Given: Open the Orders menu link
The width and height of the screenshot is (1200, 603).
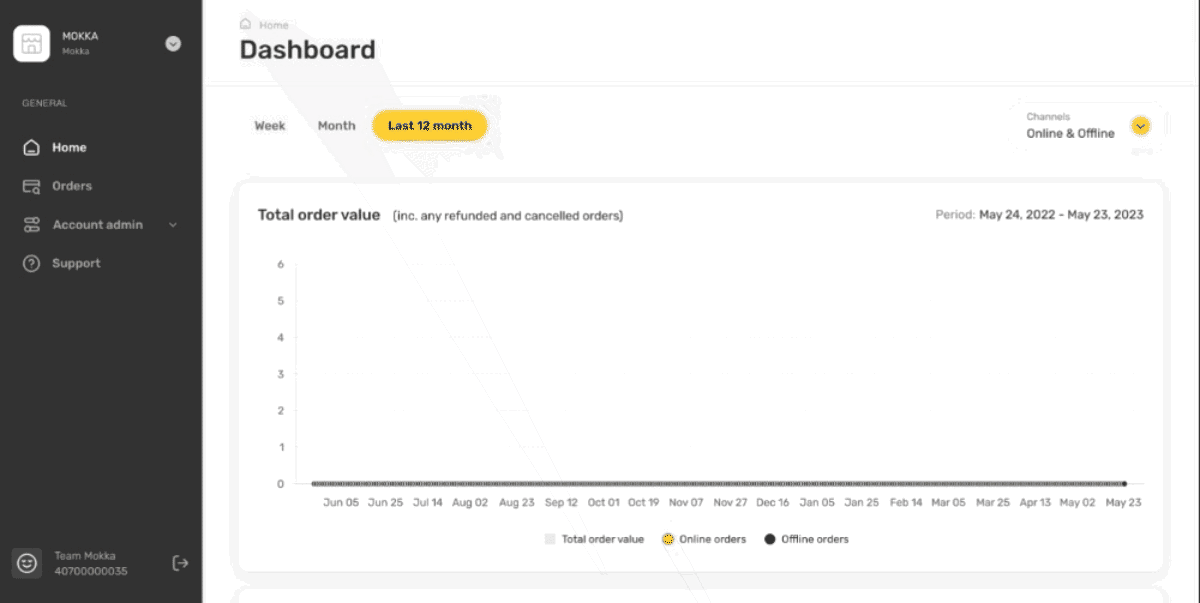Looking at the screenshot, I should pos(72,186).
